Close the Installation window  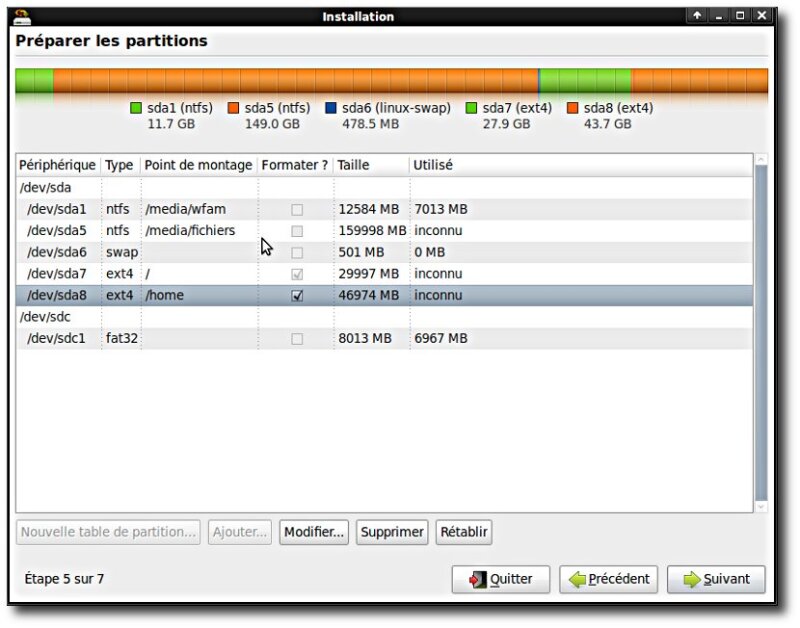coord(762,15)
